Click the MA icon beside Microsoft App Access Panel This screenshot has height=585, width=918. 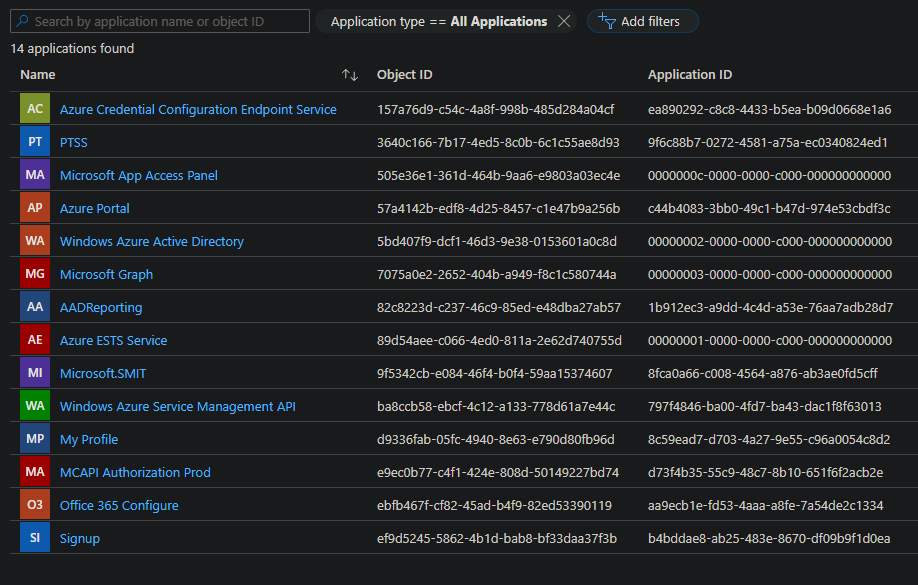tap(35, 175)
